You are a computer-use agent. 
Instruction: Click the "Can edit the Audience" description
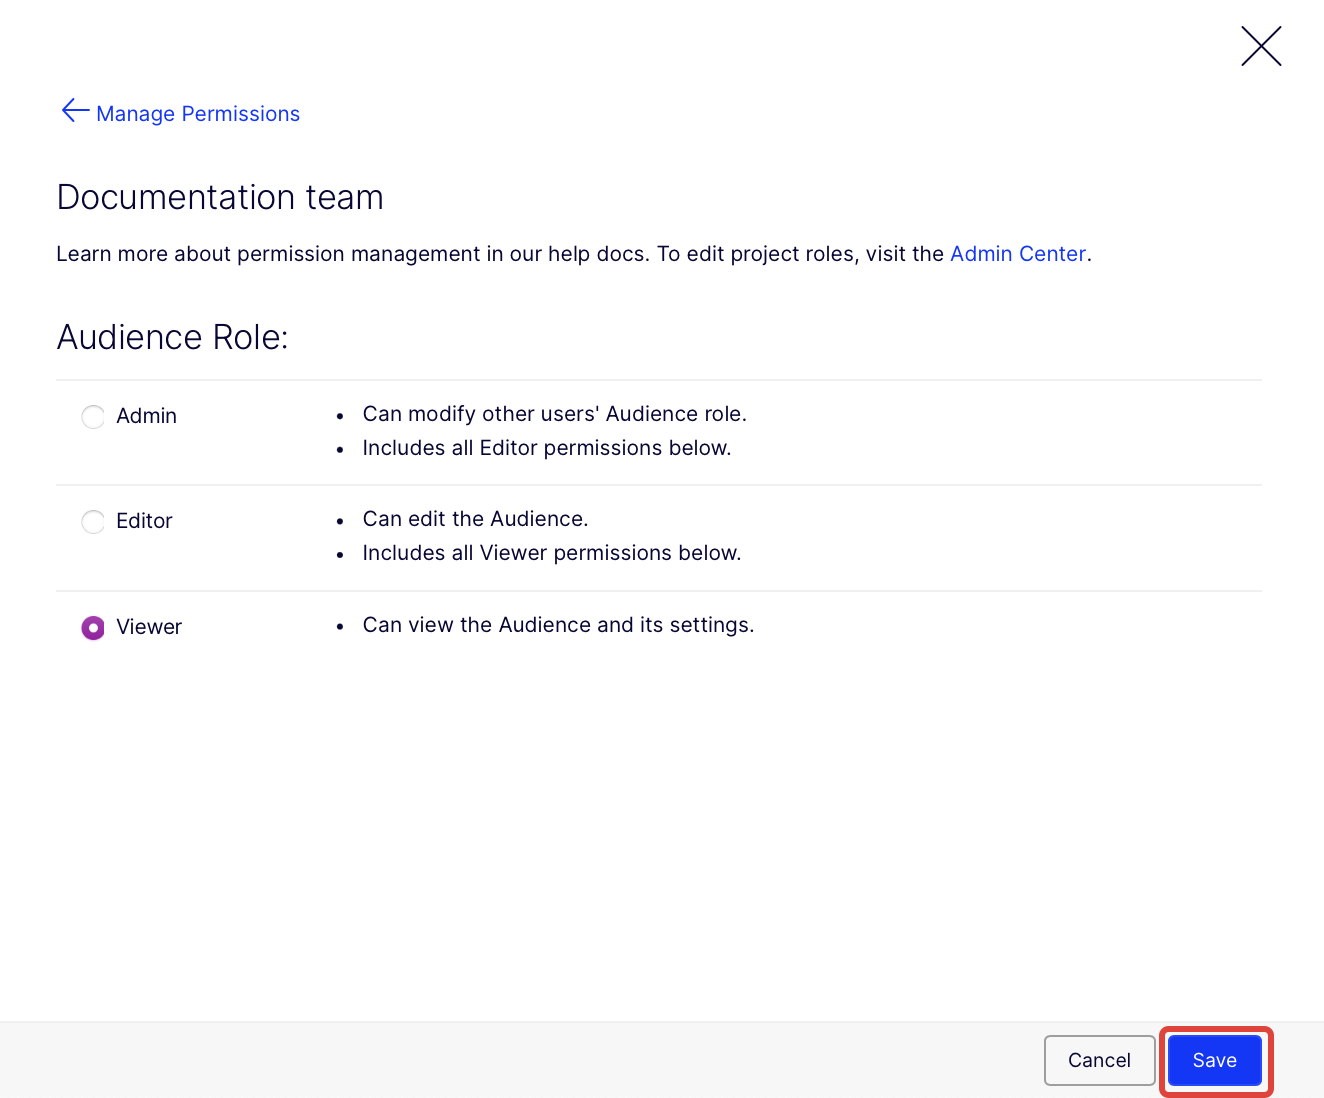tap(475, 519)
